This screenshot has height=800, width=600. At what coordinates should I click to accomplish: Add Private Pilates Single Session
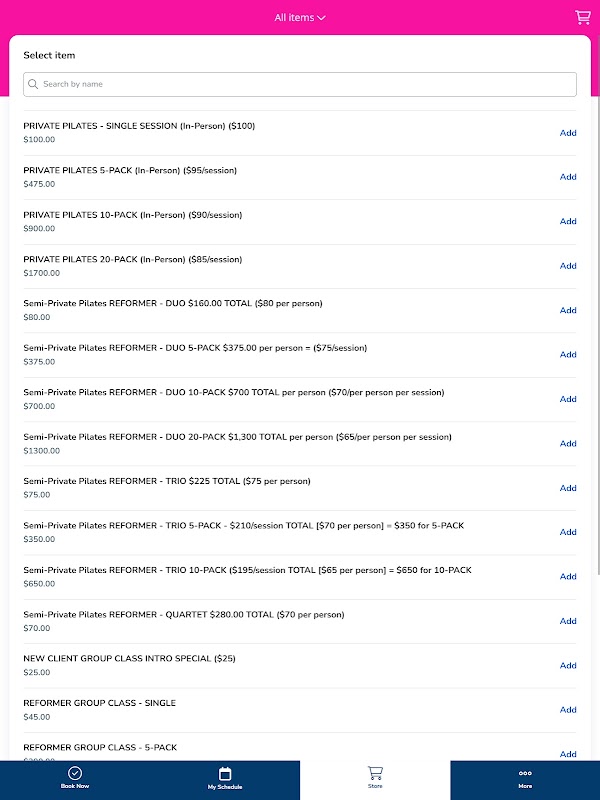tap(568, 133)
